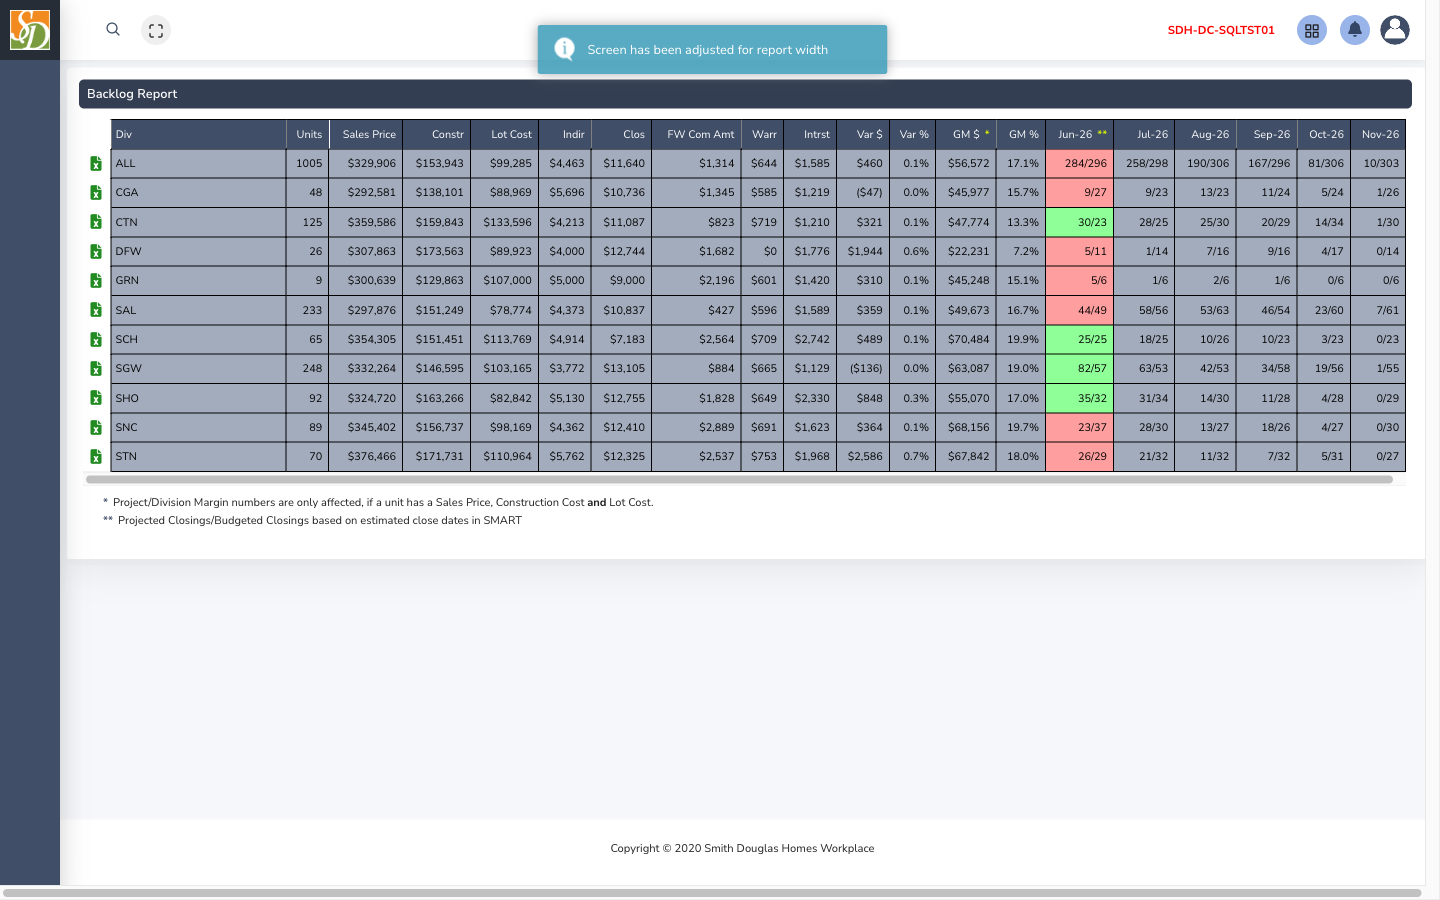
Task: Select the green 82/57 SGW cell
Action: pos(1080,368)
